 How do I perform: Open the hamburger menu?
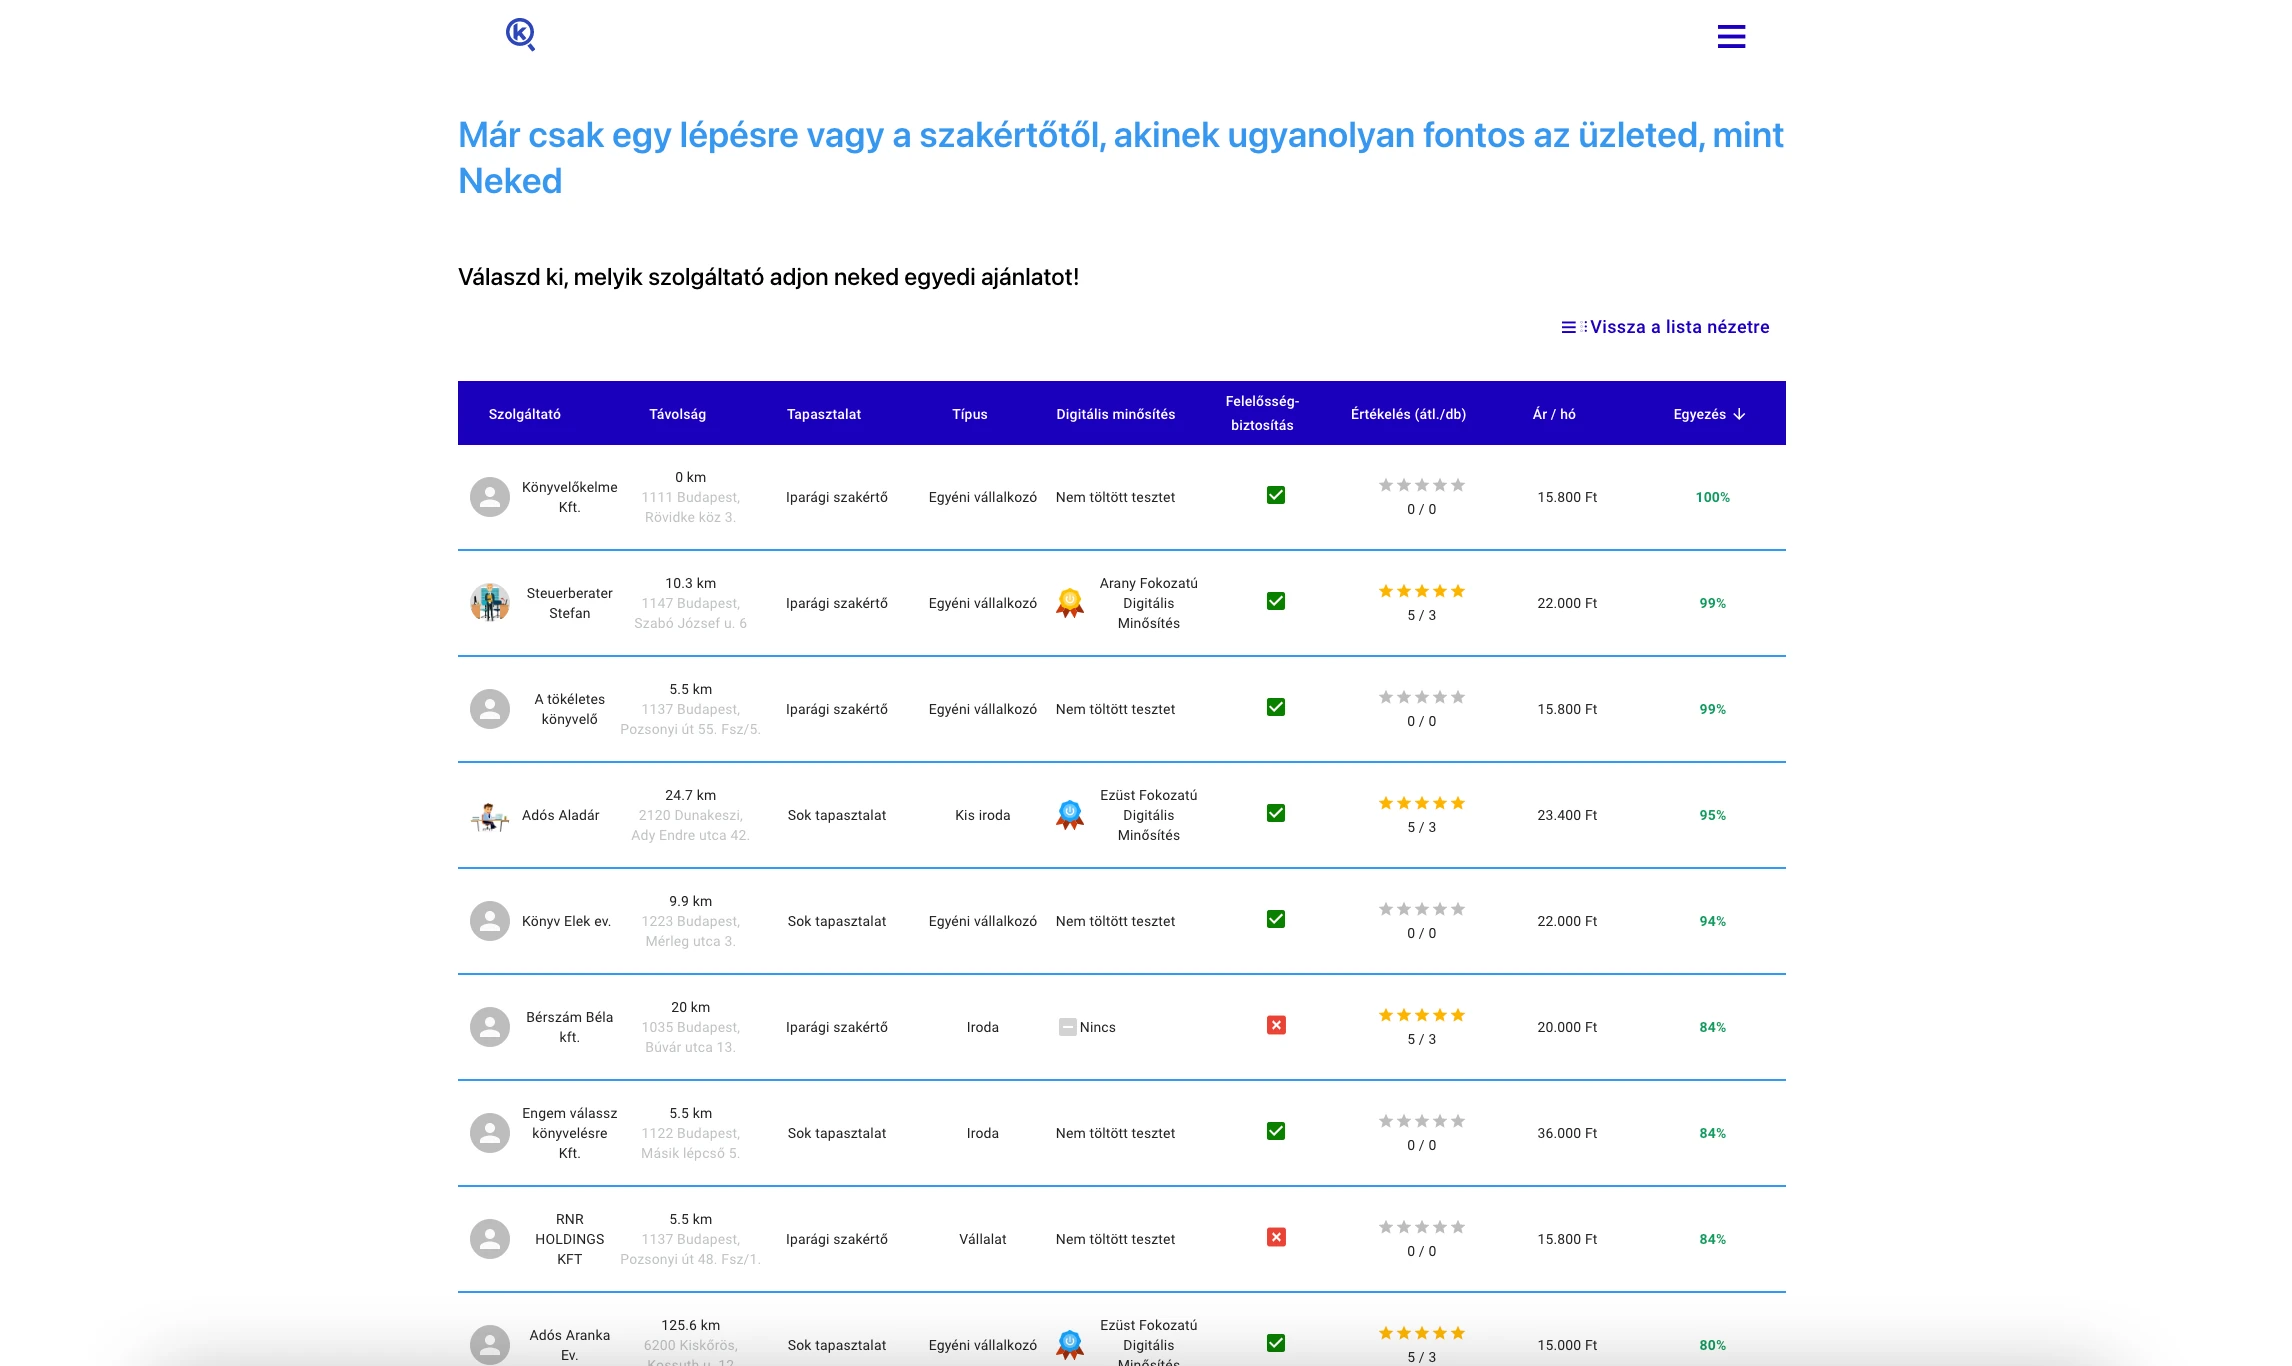(1731, 37)
